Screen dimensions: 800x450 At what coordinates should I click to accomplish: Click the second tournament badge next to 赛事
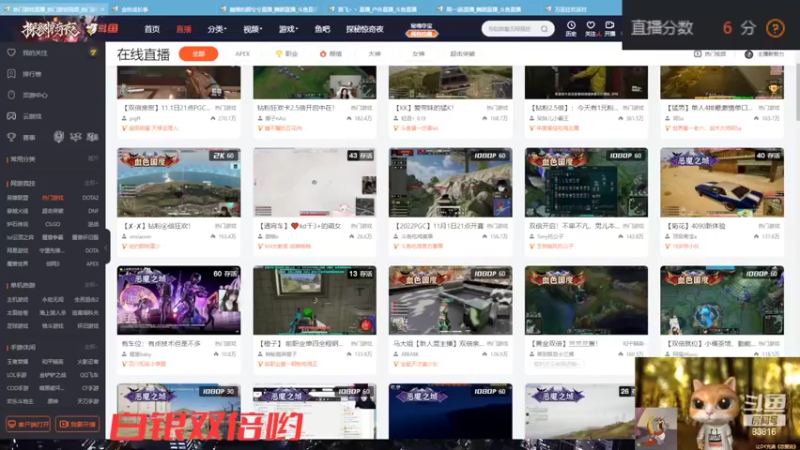76,137
